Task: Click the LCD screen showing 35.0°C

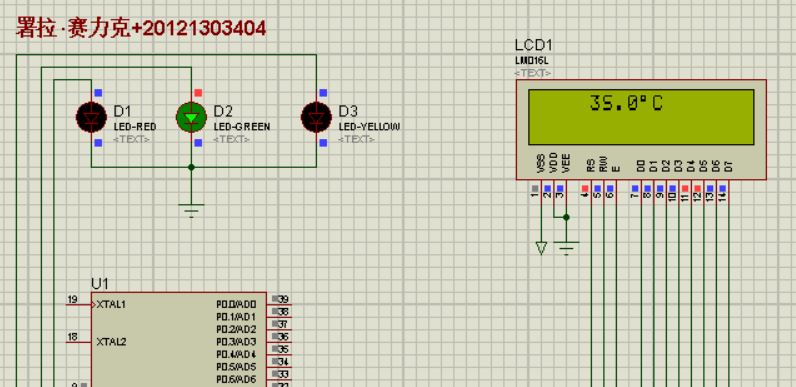Action: tap(641, 117)
